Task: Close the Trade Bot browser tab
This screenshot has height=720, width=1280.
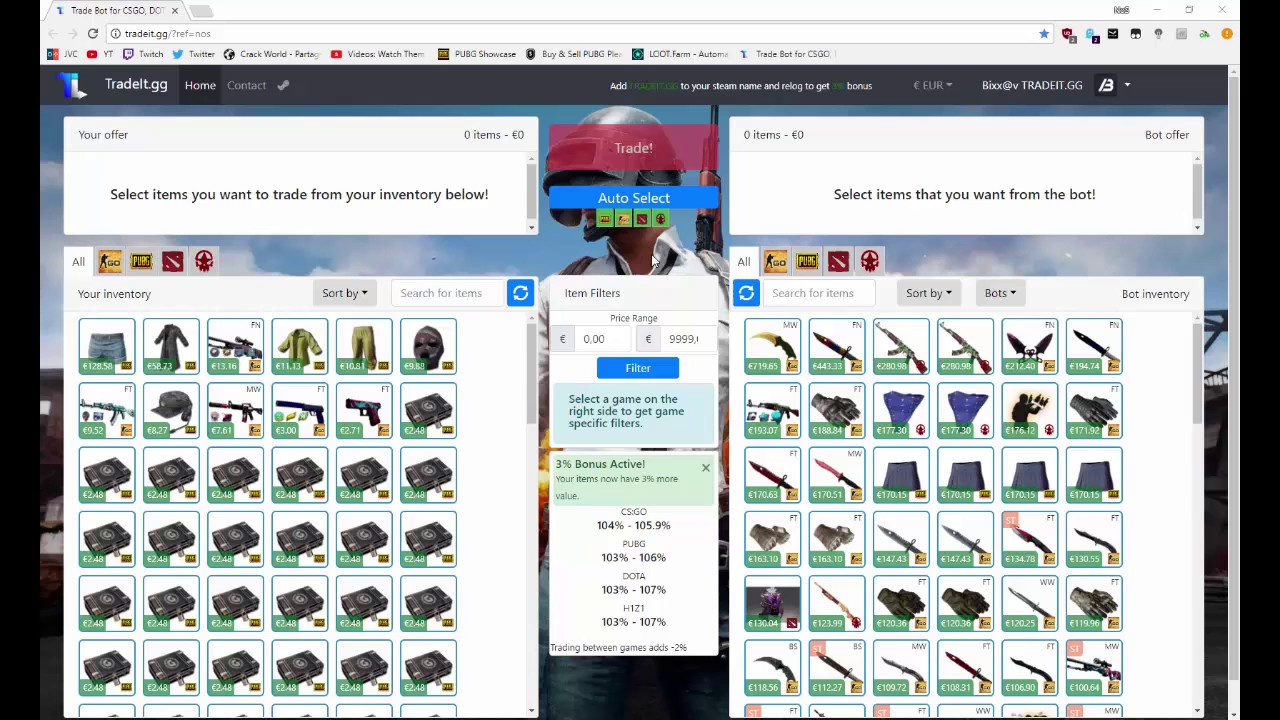Action: pos(175,10)
